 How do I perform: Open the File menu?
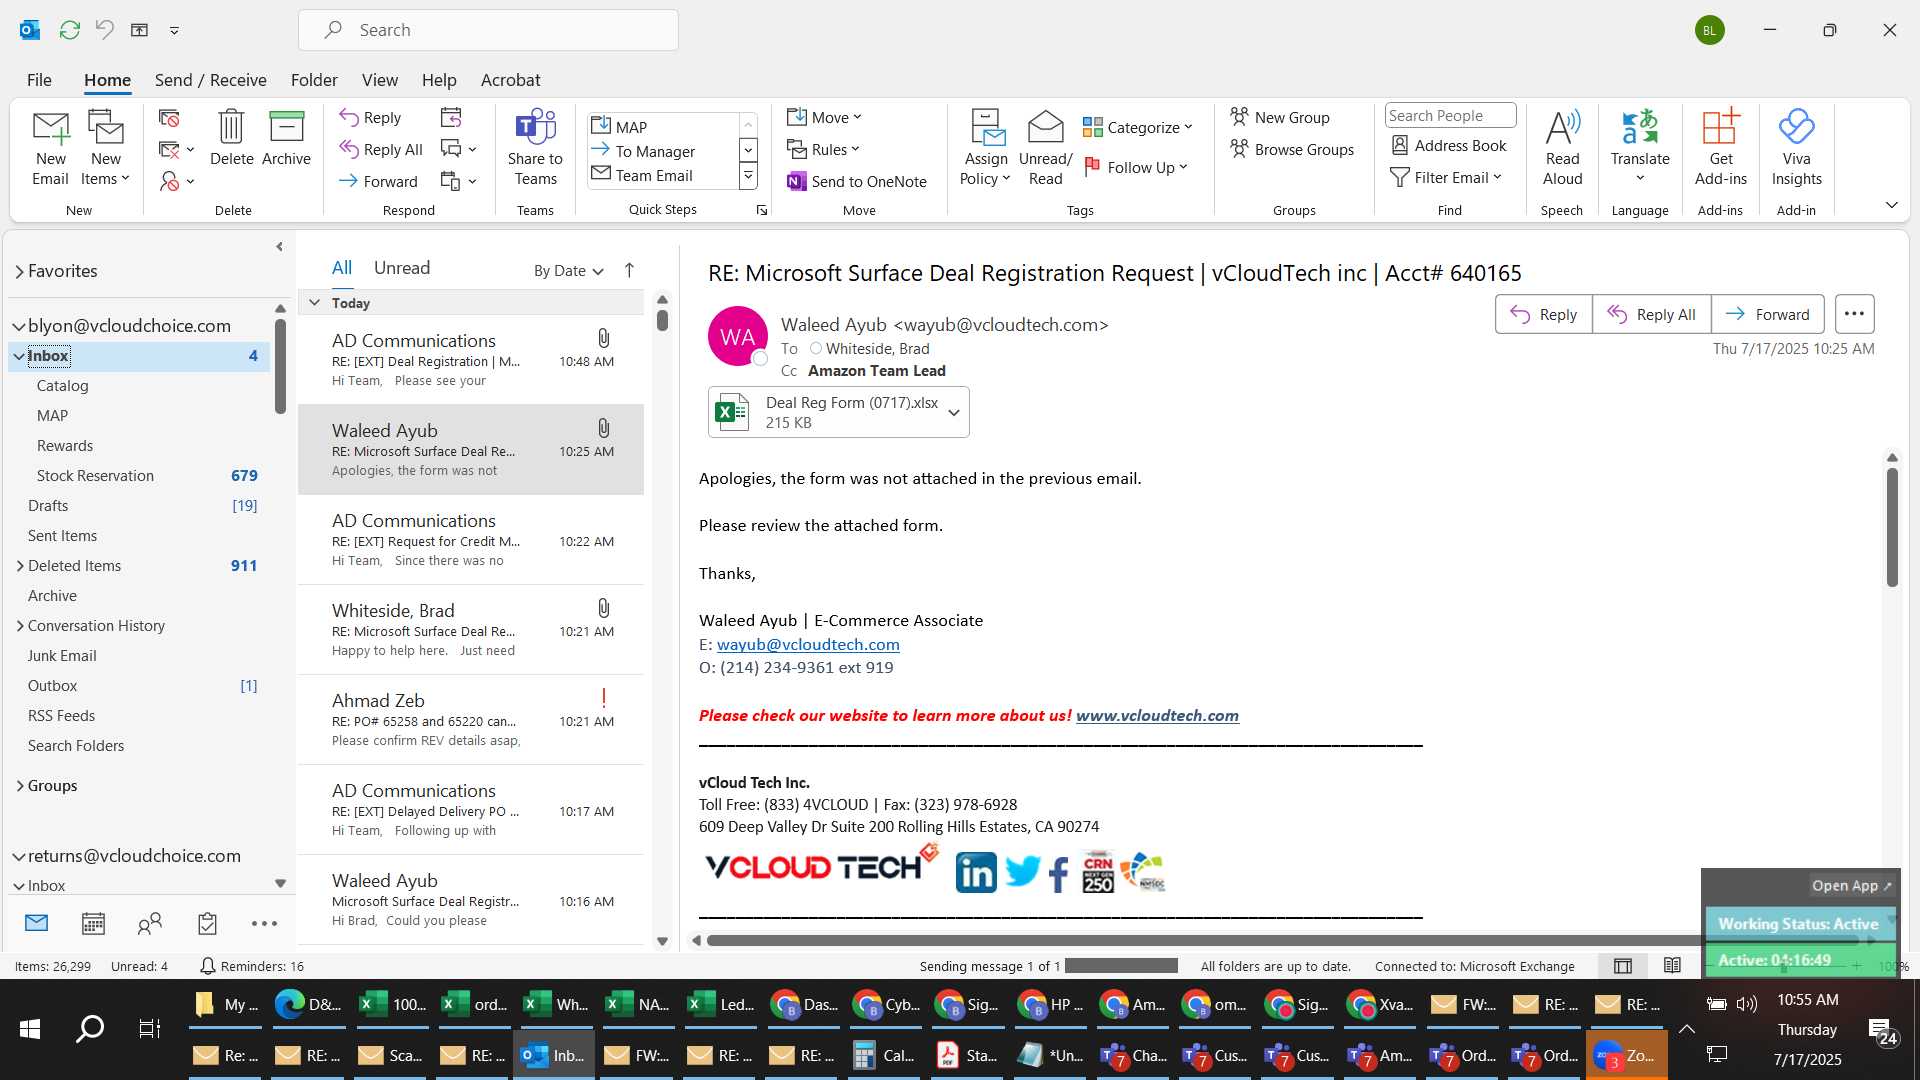pyautogui.click(x=39, y=80)
